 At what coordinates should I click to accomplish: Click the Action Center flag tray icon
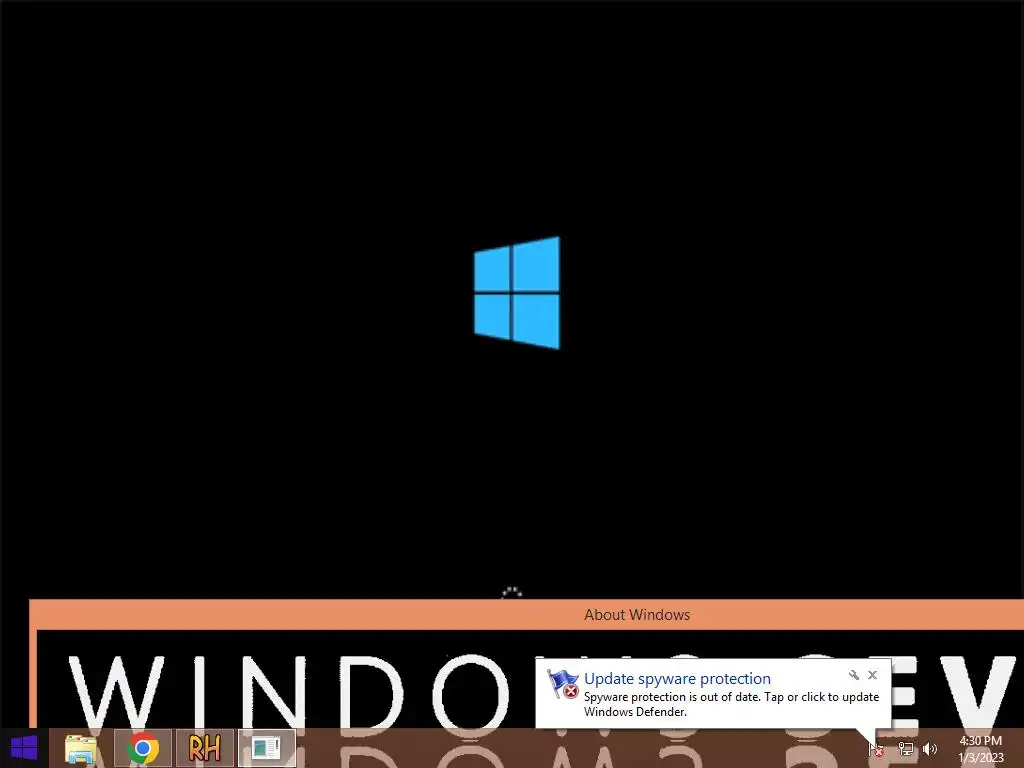[876, 749]
